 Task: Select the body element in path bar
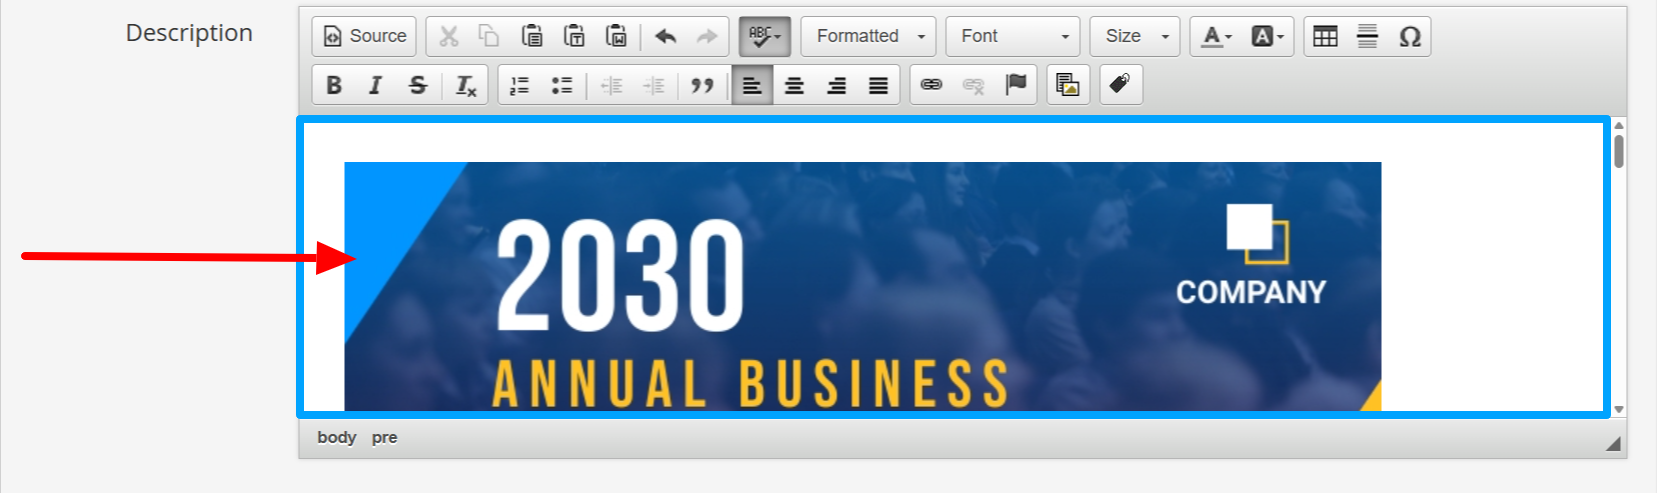(x=336, y=437)
